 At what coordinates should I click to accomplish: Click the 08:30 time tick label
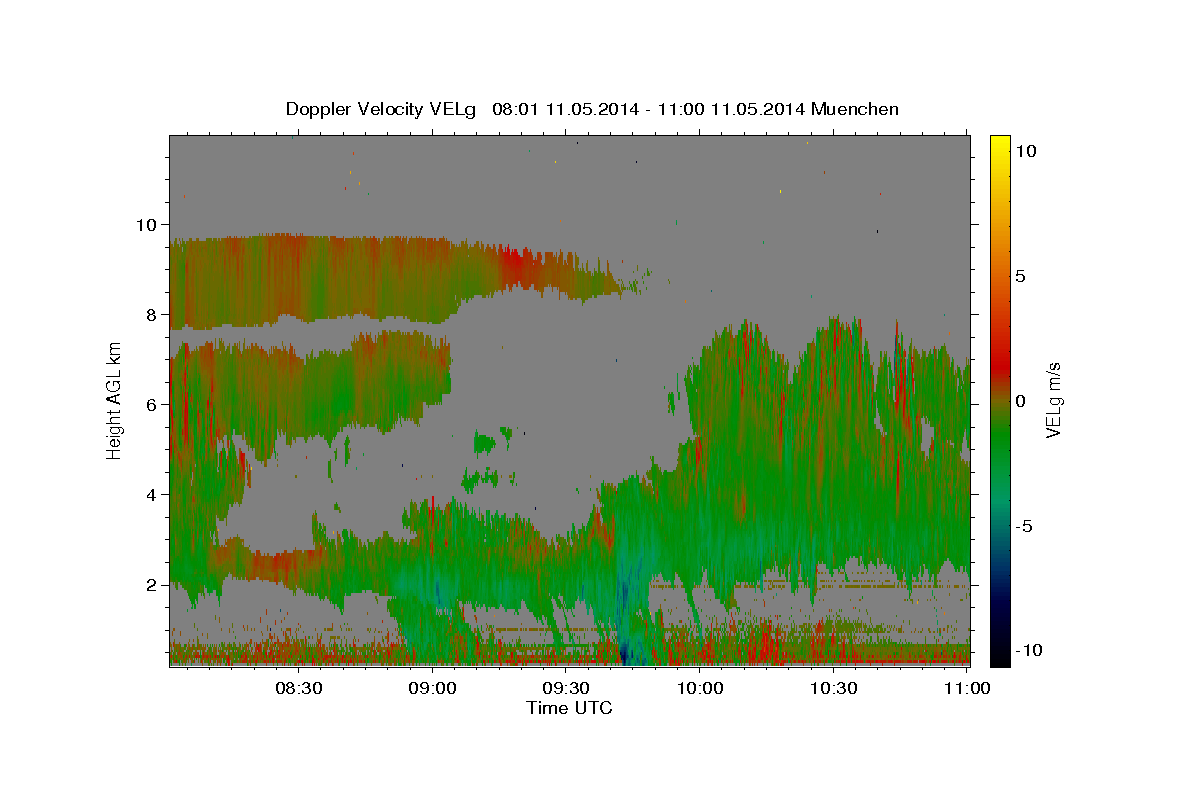tap(299, 688)
